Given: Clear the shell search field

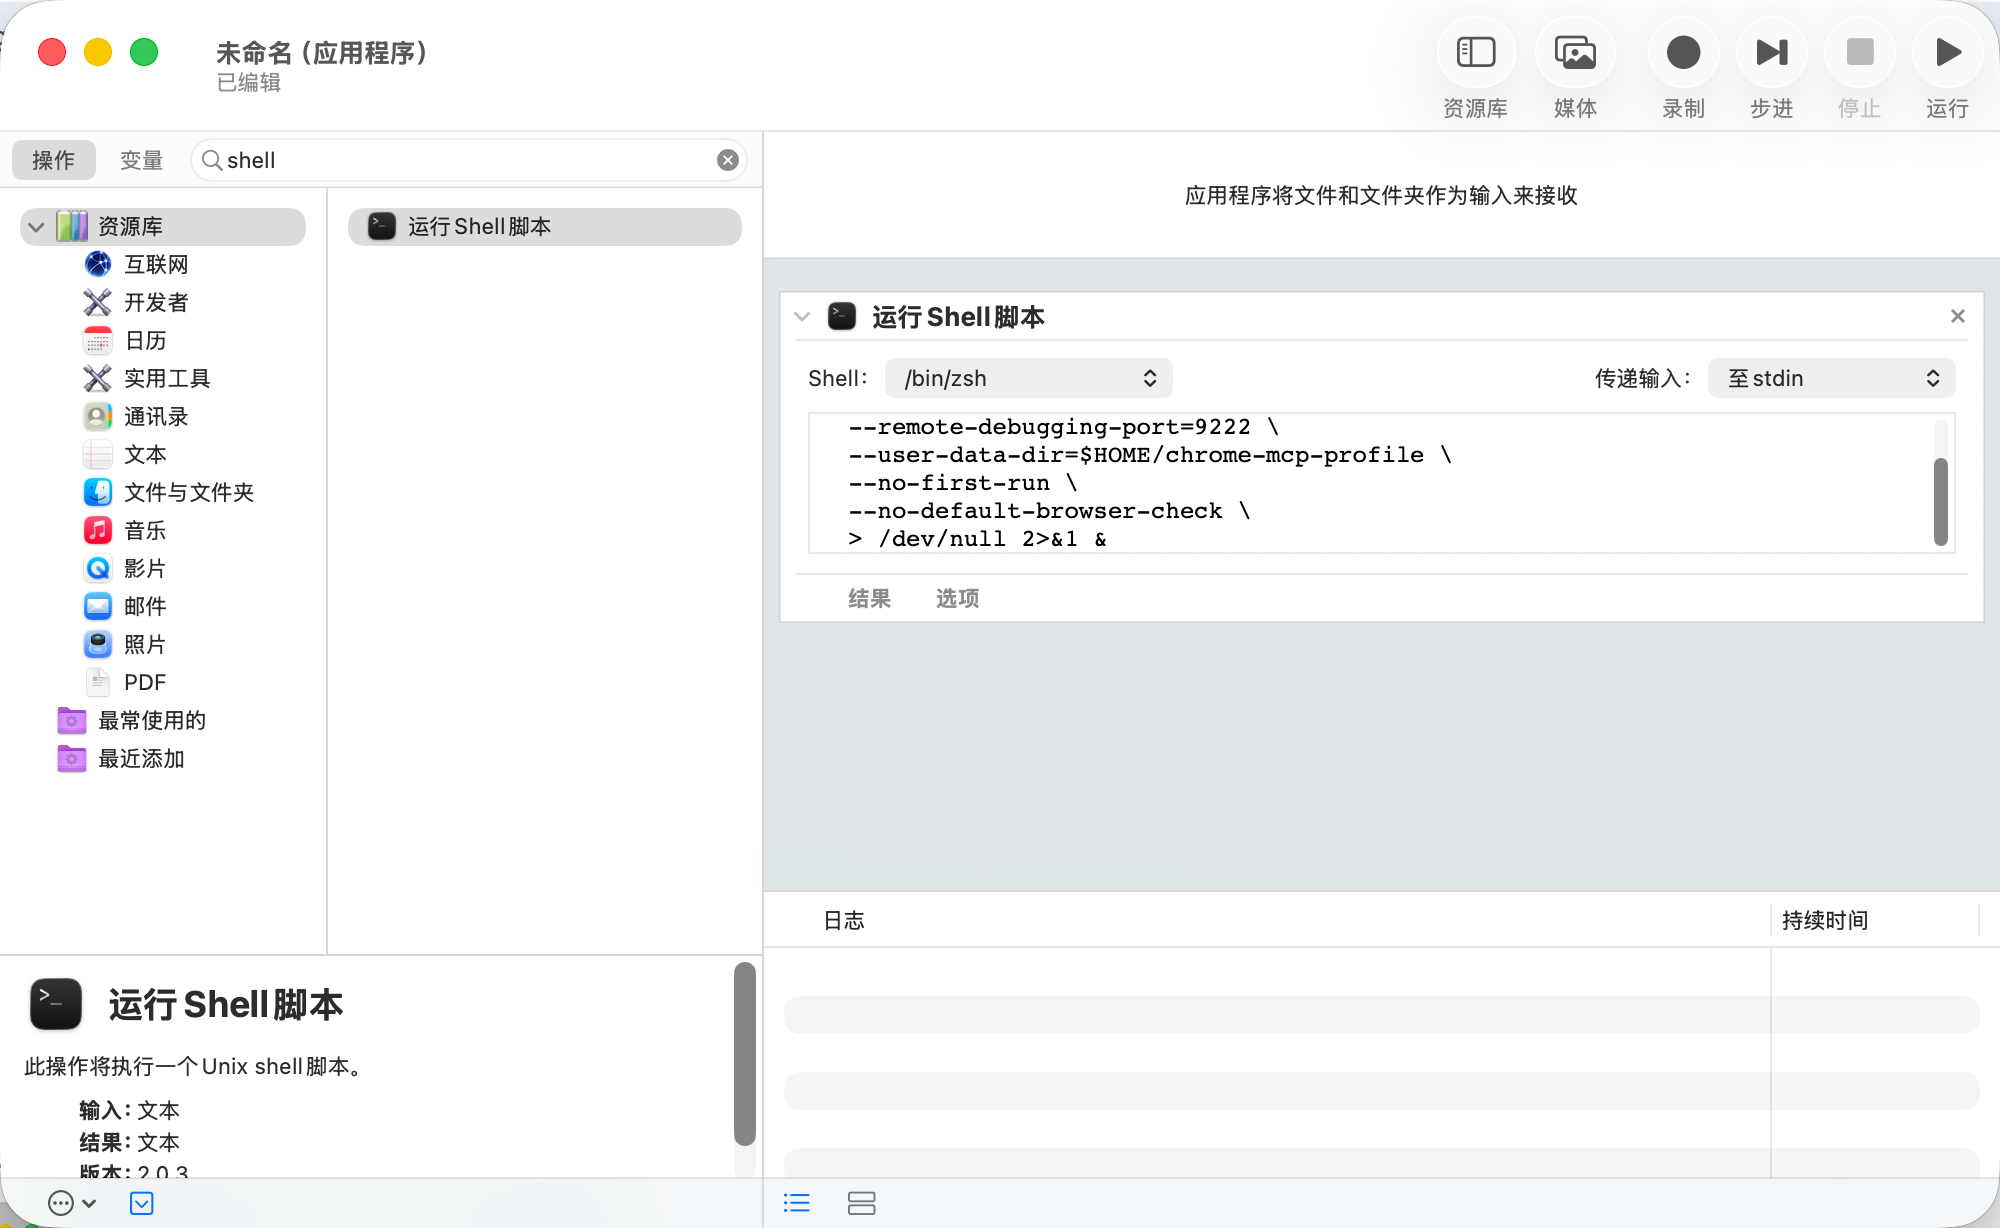Looking at the screenshot, I should [x=728, y=160].
